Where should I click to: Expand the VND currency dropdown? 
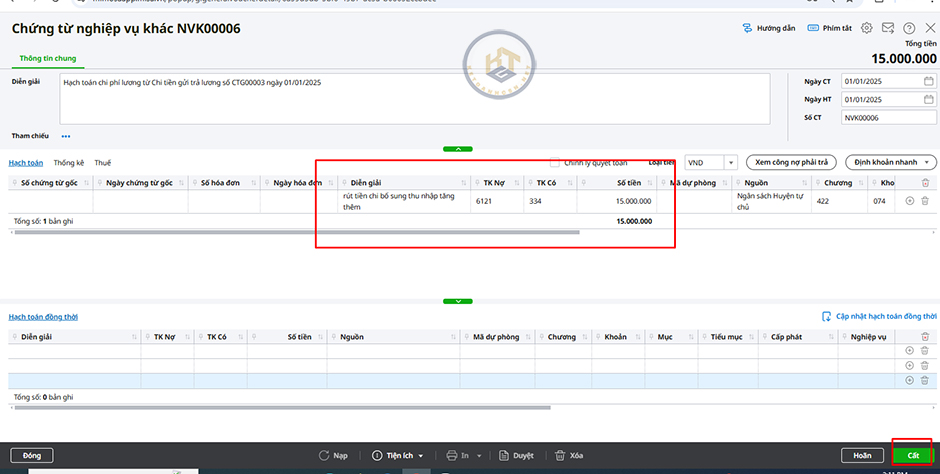[x=731, y=162]
